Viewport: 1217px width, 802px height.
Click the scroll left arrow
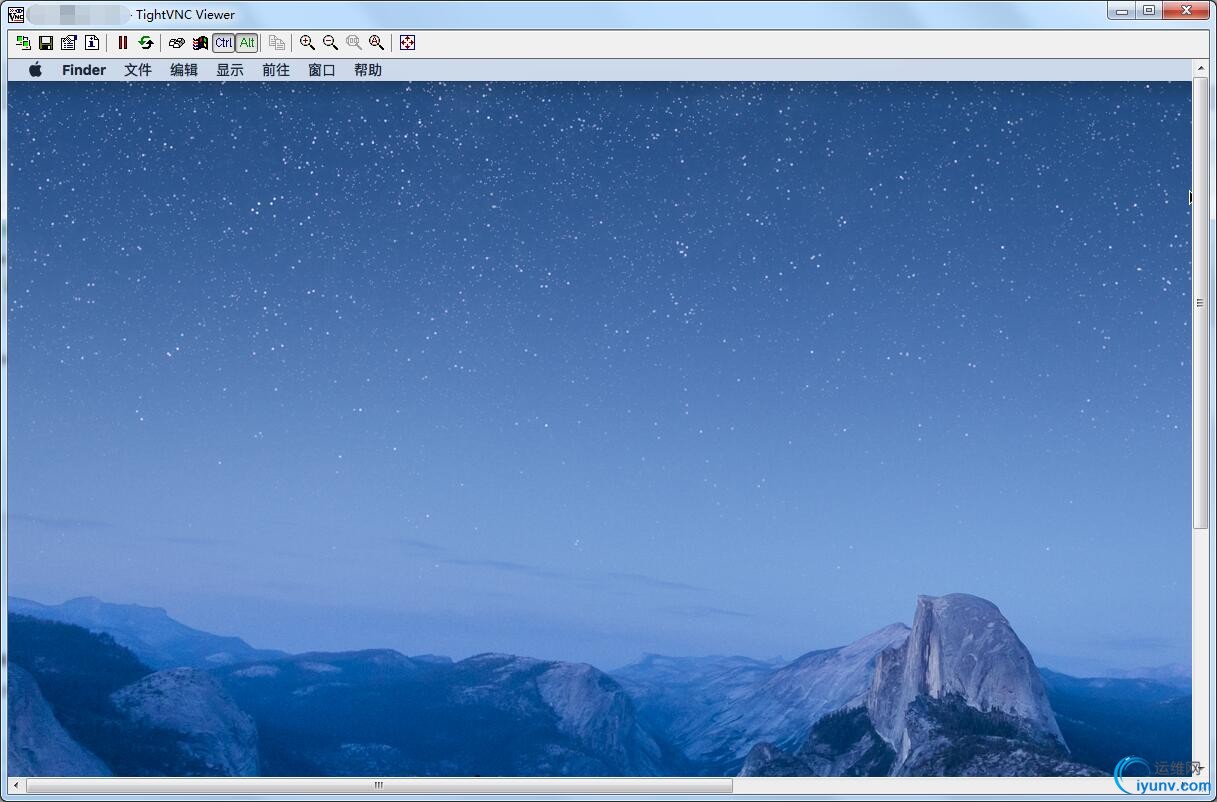pyautogui.click(x=16, y=786)
